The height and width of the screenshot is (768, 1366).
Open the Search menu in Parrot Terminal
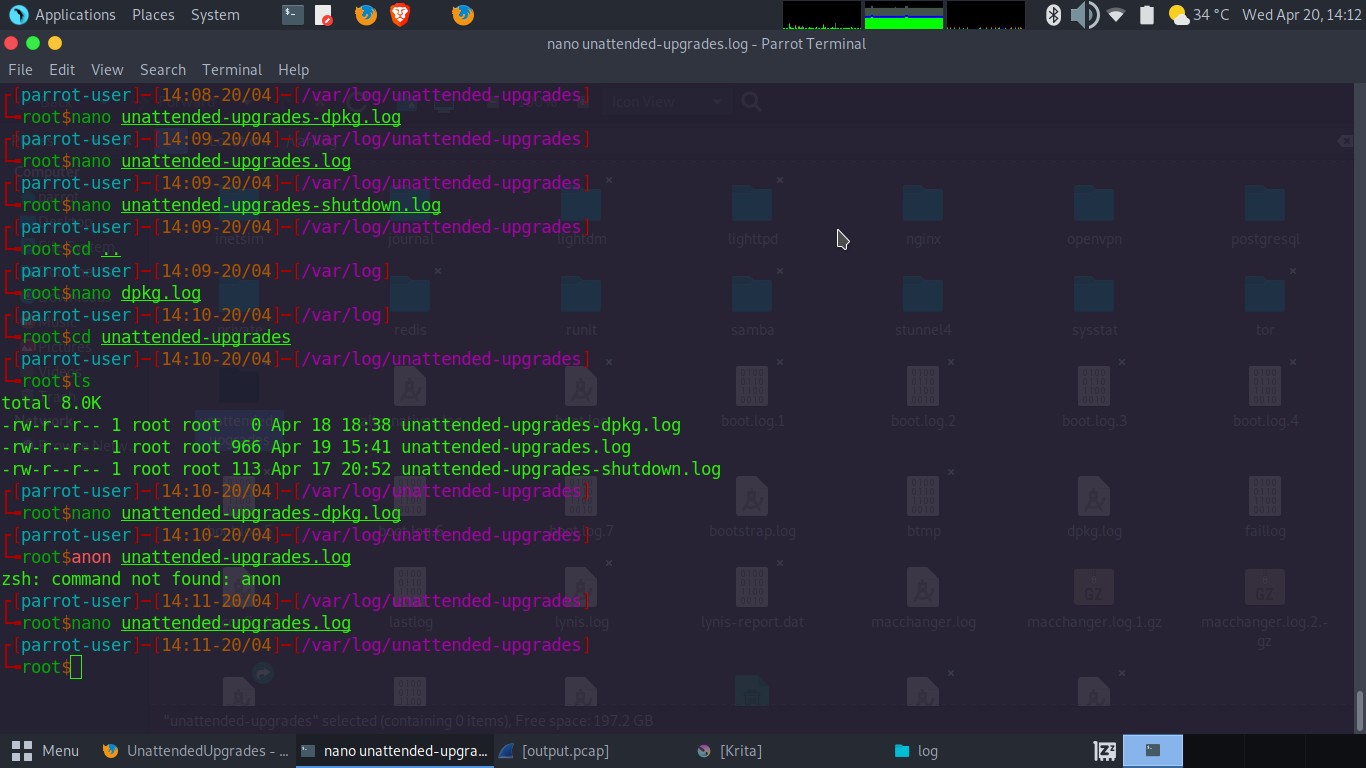coord(163,70)
